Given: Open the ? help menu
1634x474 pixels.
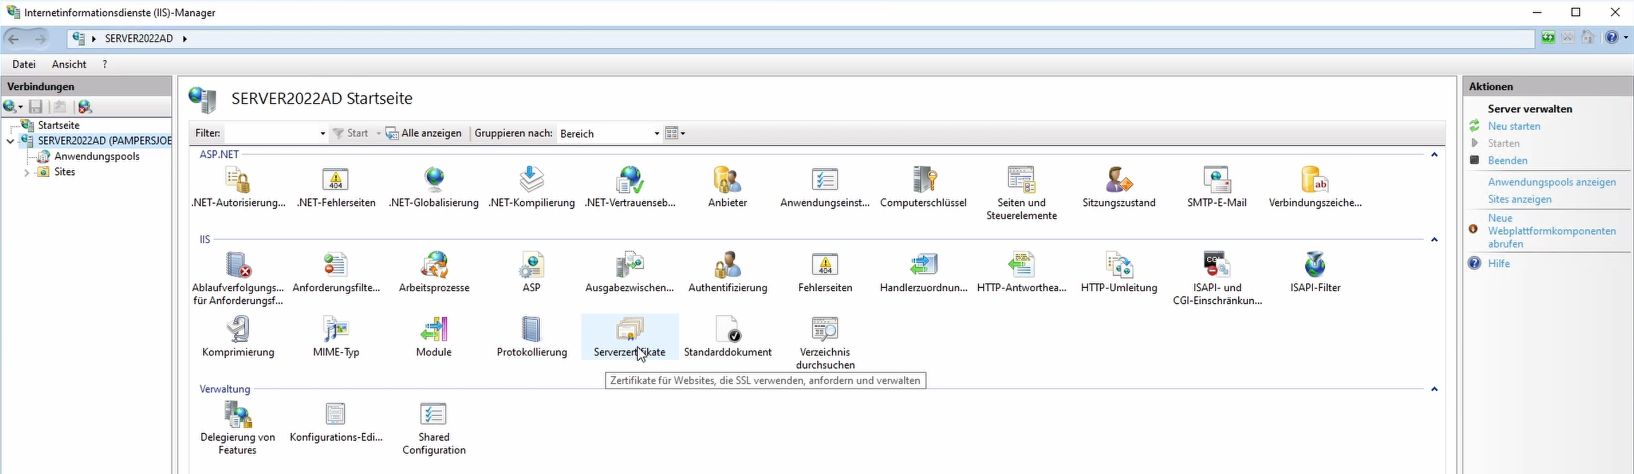Looking at the screenshot, I should [x=105, y=64].
